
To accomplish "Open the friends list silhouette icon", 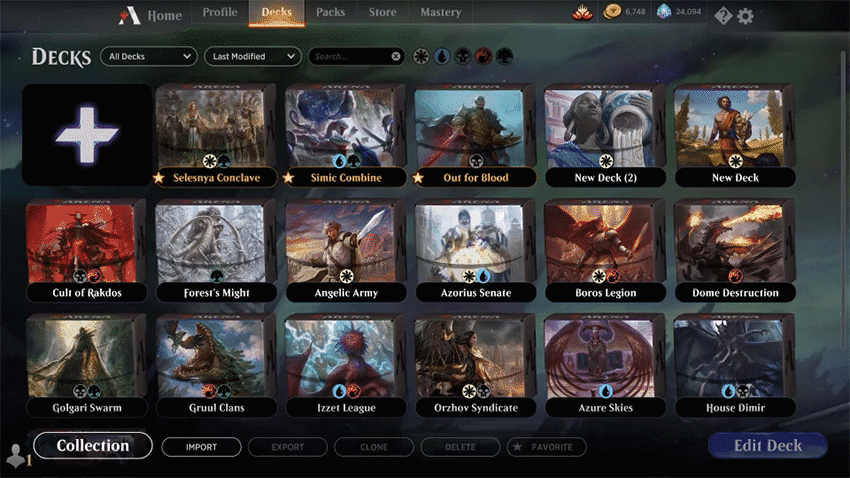I will tap(16, 455).
